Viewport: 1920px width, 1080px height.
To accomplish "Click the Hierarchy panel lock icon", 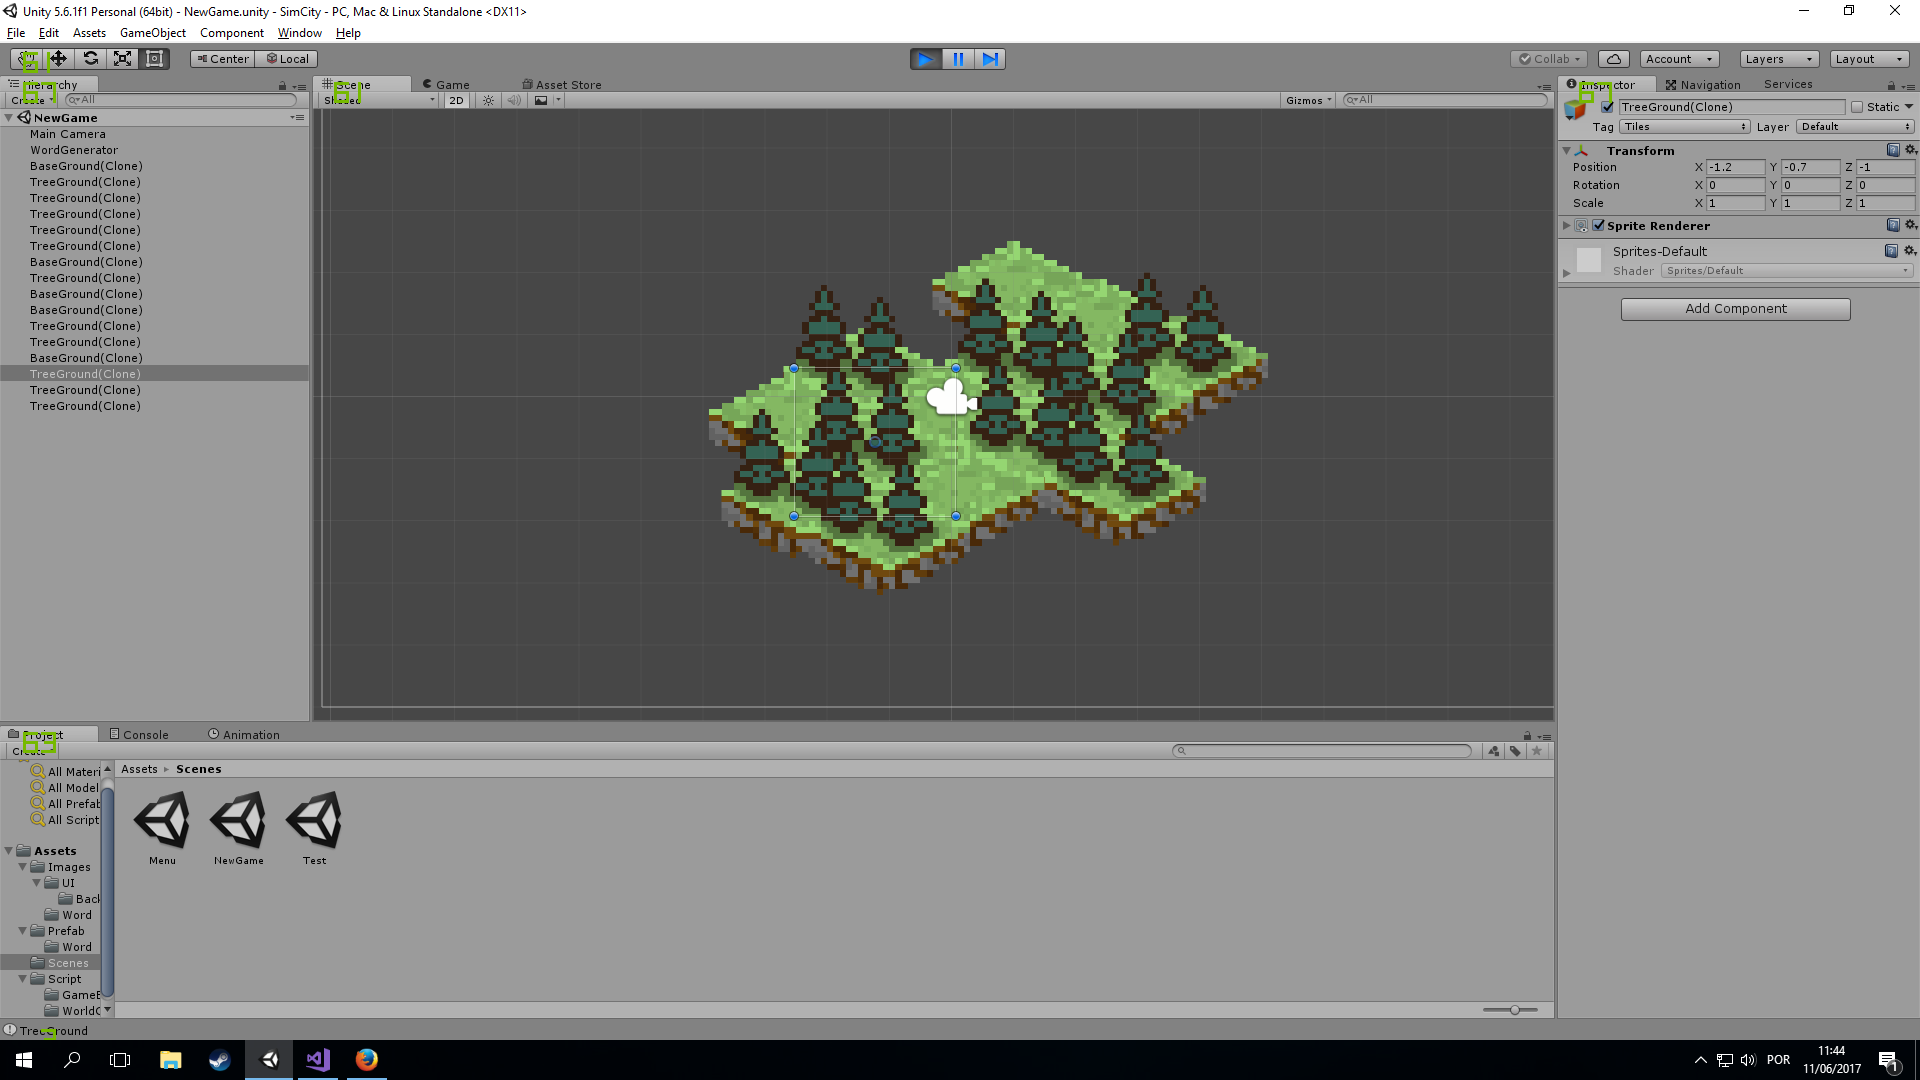I will (282, 86).
